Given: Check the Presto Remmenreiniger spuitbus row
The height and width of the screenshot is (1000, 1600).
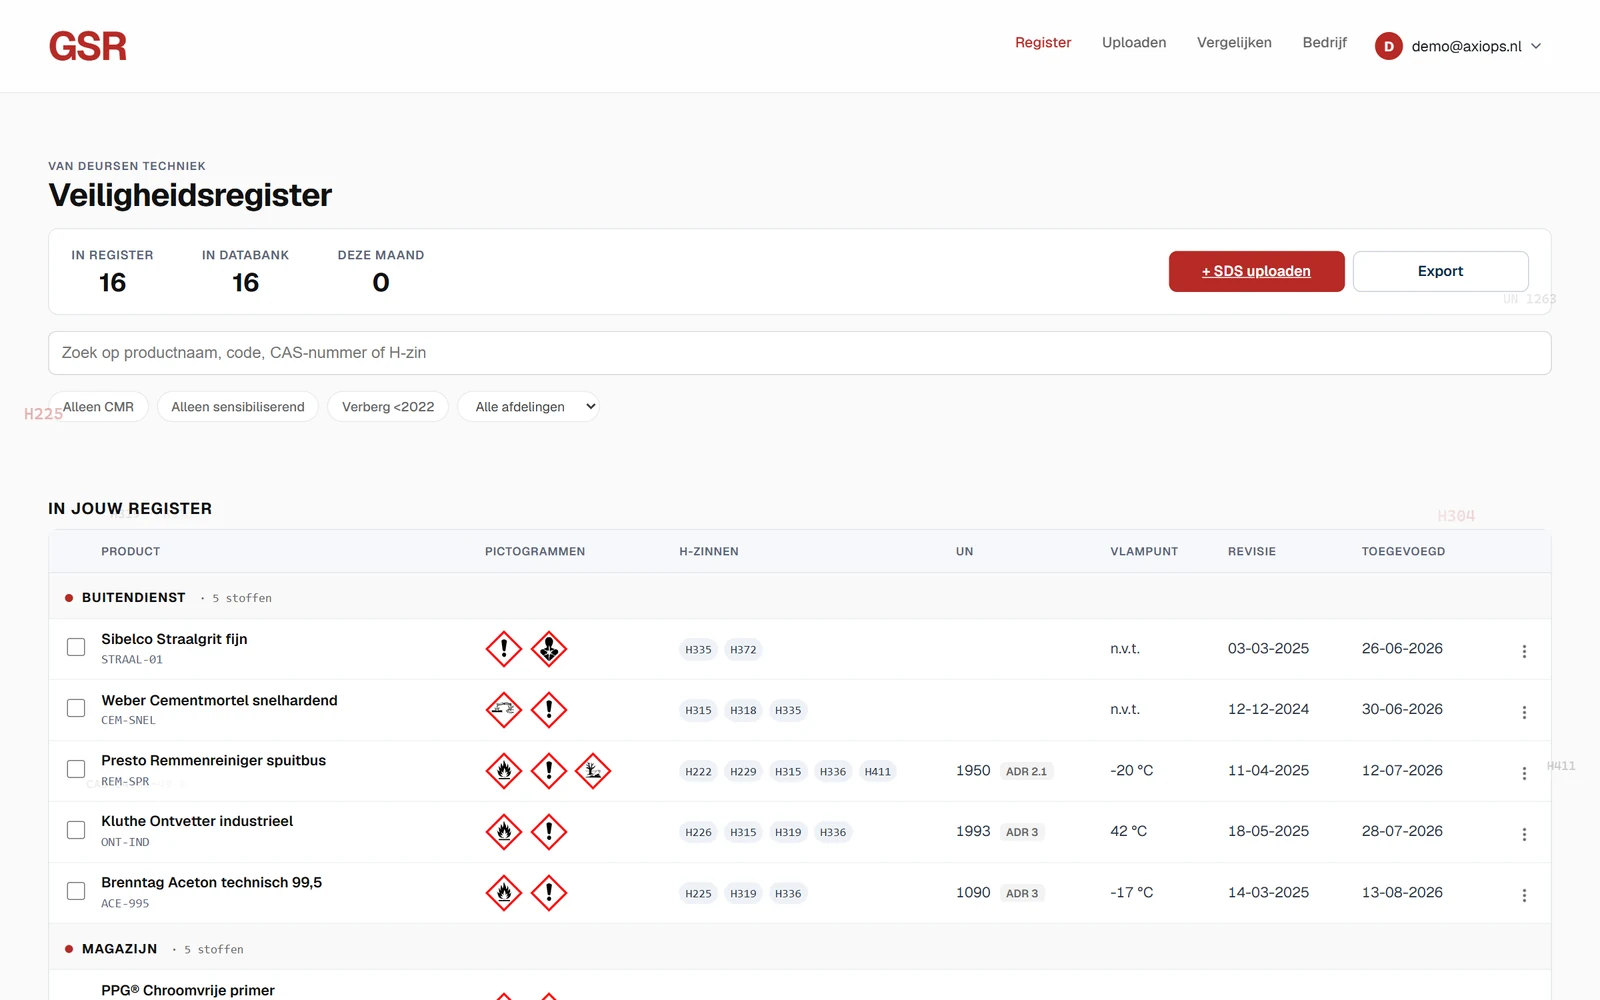Looking at the screenshot, I should (76, 769).
